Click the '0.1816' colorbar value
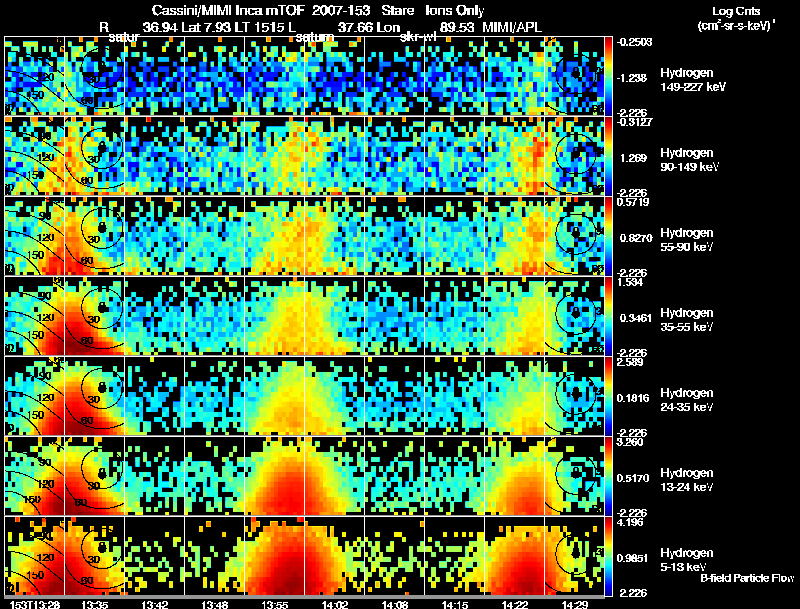Screen dimensions: 800x609 point(633,398)
